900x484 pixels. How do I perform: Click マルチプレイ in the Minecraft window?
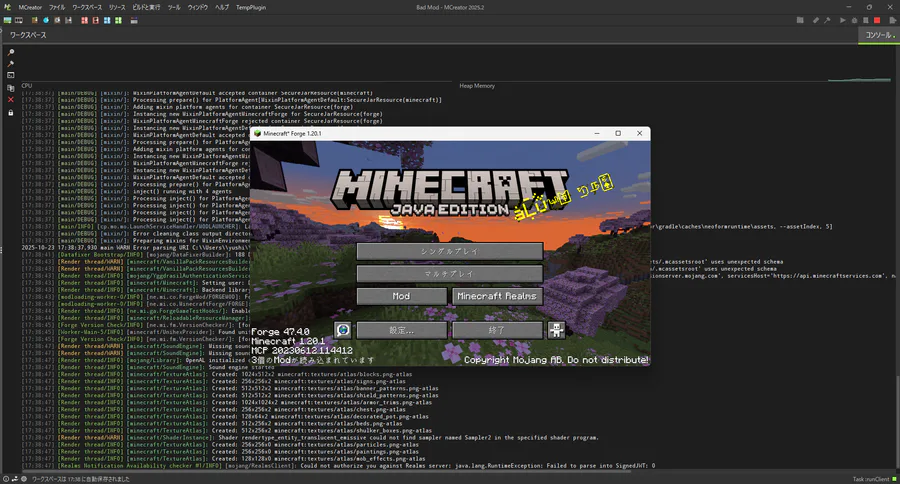coord(449,274)
